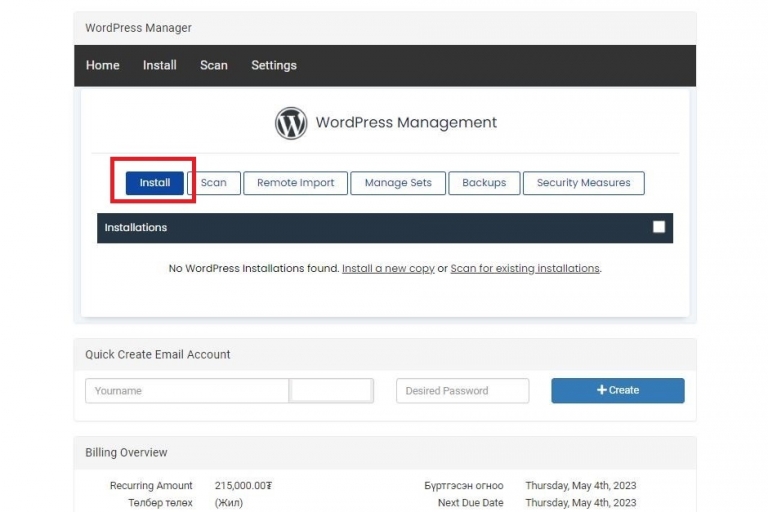Toggle the Installations select-all checkbox

coord(659,227)
